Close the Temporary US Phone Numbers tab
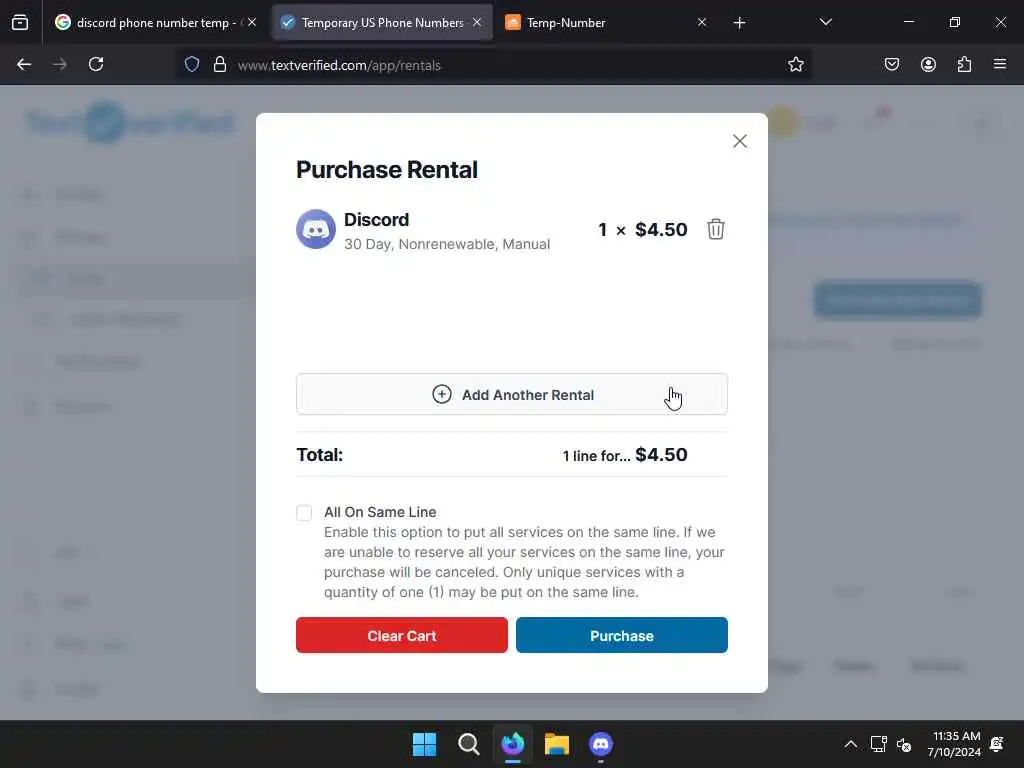 pos(477,22)
